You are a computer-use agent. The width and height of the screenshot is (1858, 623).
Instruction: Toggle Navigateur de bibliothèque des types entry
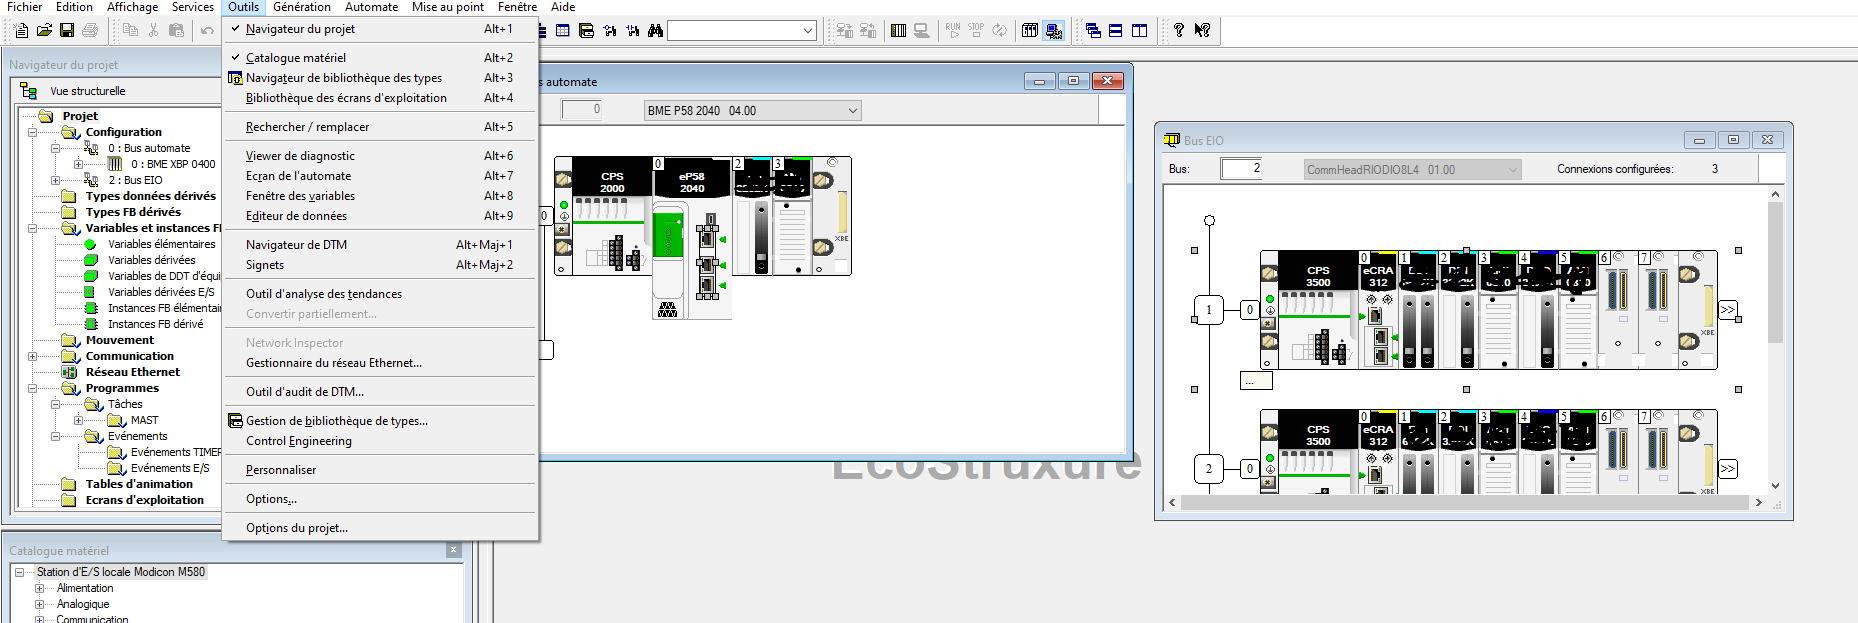click(x=343, y=78)
